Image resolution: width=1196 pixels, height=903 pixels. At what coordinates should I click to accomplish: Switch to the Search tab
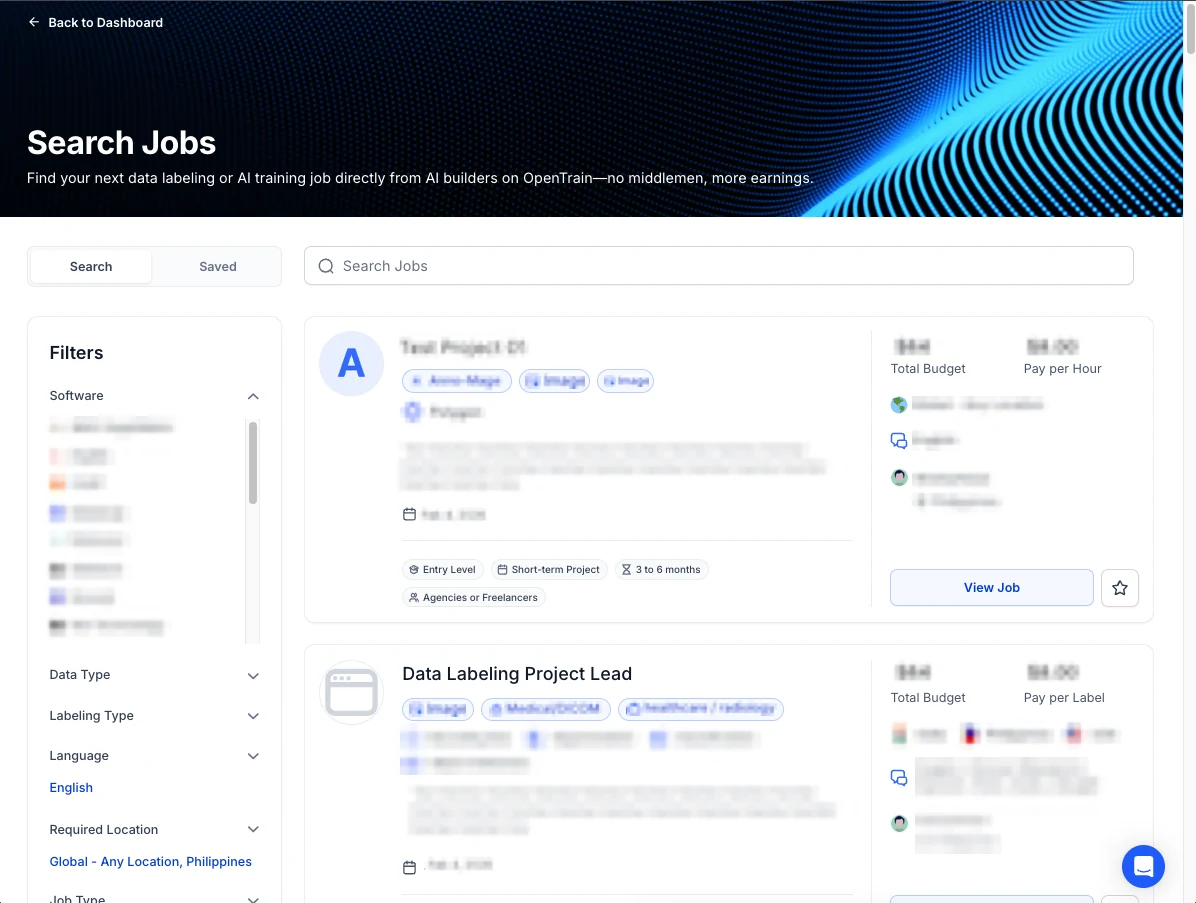pos(91,266)
